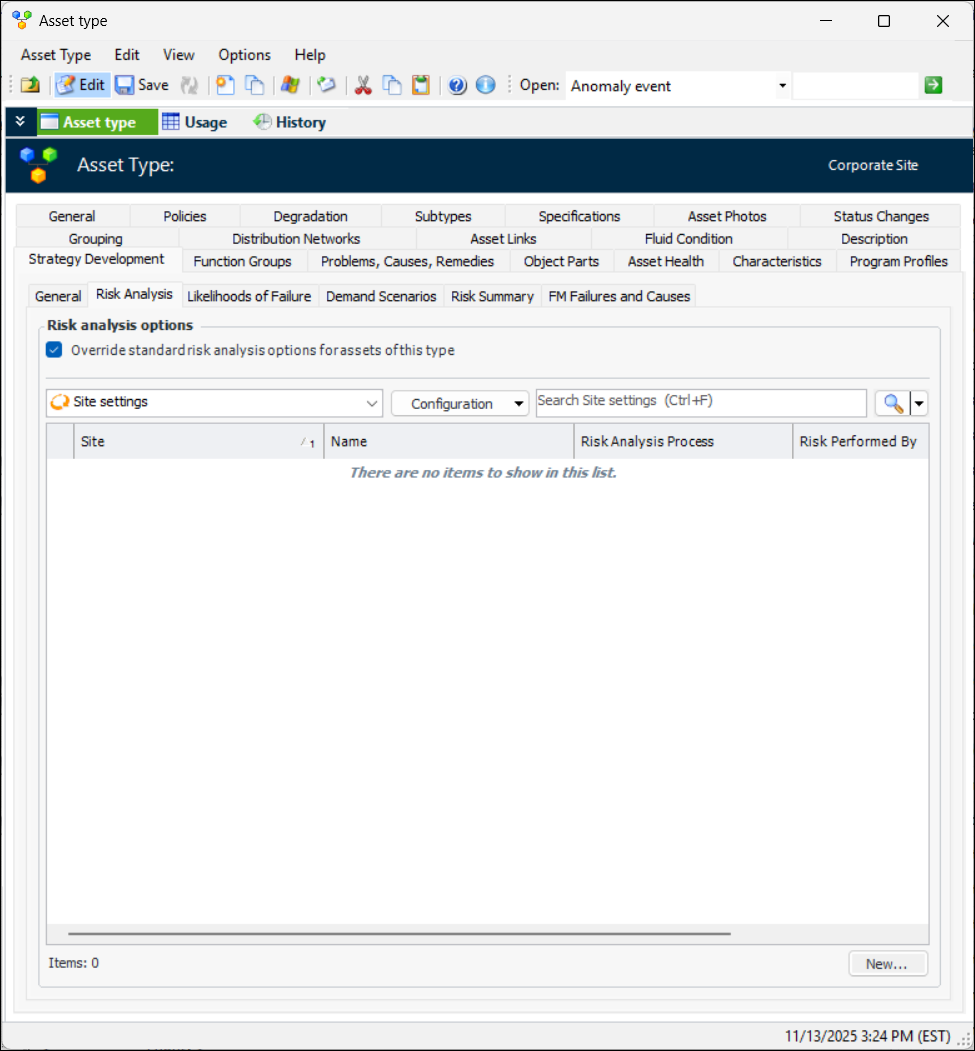Screen dimensions: 975x1051
Task: Expand the search options arrow
Action: [x=919, y=404]
